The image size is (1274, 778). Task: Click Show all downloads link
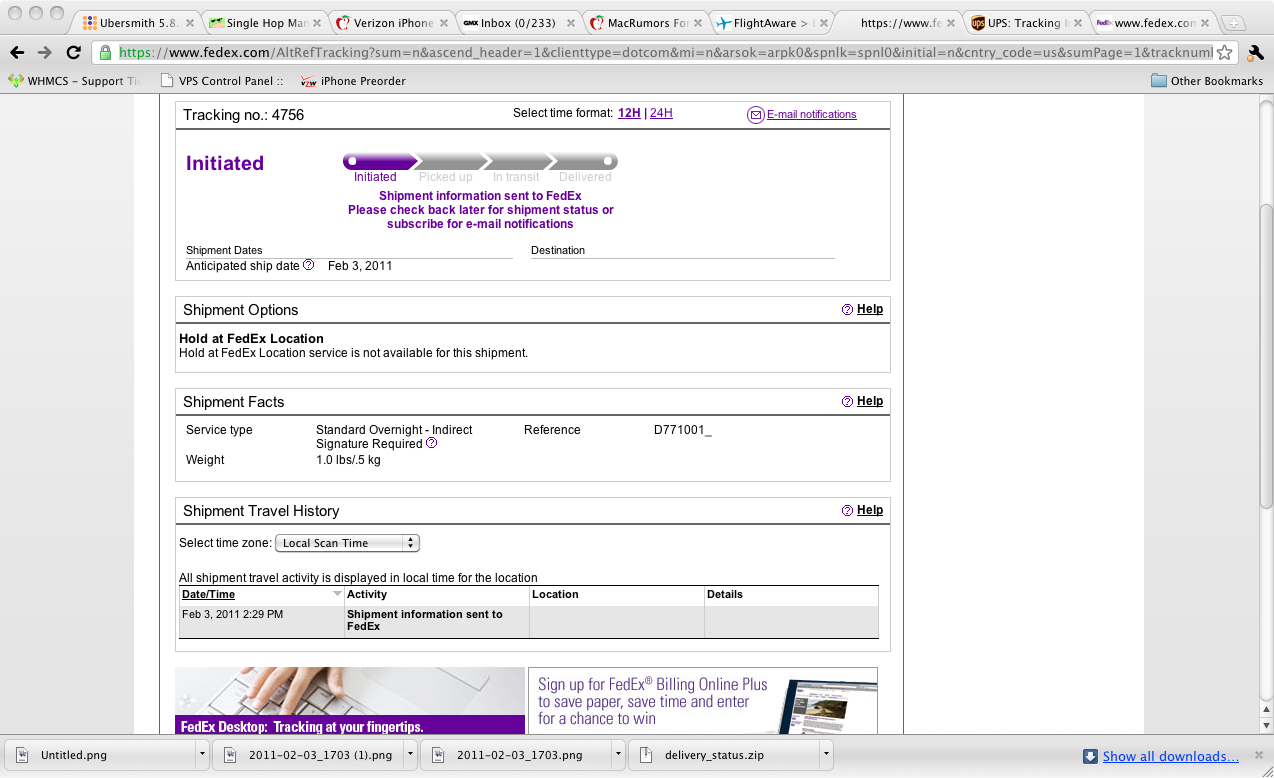pyautogui.click(x=1170, y=756)
